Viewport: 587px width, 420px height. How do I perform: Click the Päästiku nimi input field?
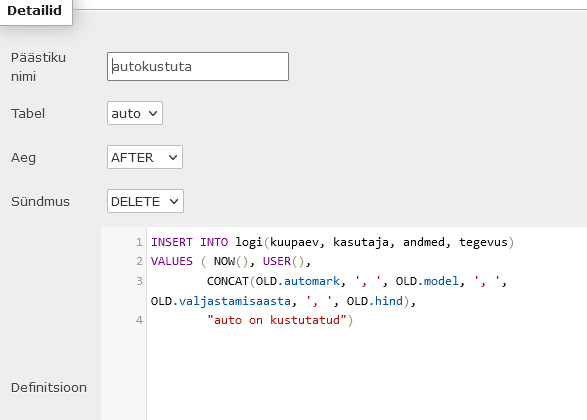[198, 67]
